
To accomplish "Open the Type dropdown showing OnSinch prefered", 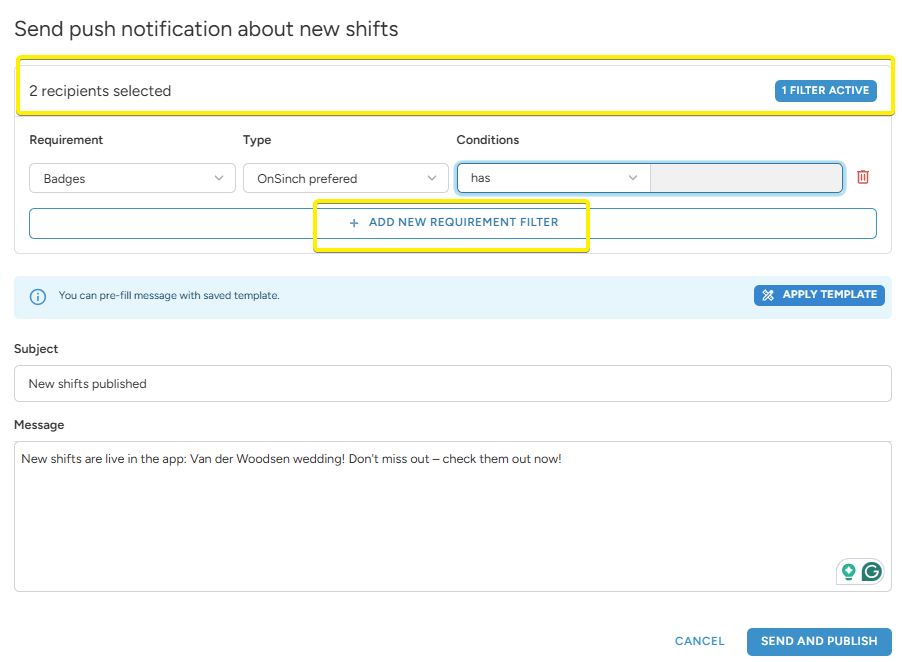I will pyautogui.click(x=345, y=178).
